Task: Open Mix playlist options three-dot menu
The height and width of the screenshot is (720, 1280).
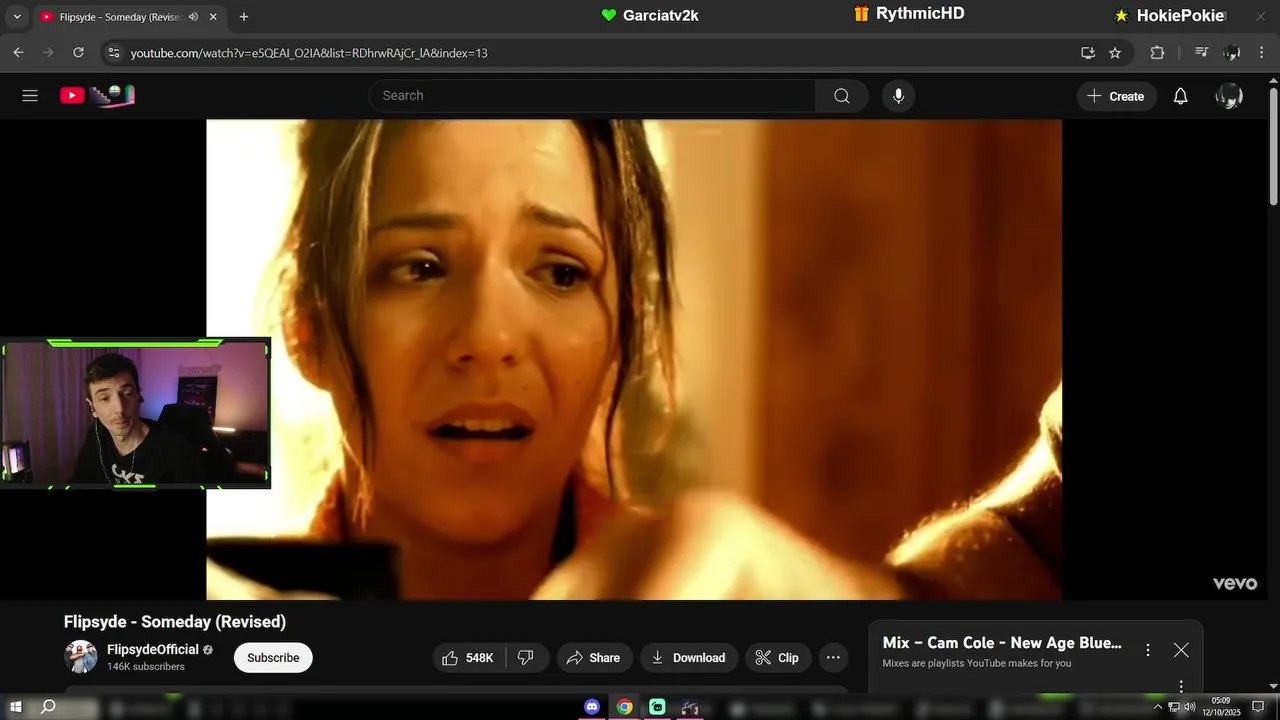Action: [x=1148, y=650]
